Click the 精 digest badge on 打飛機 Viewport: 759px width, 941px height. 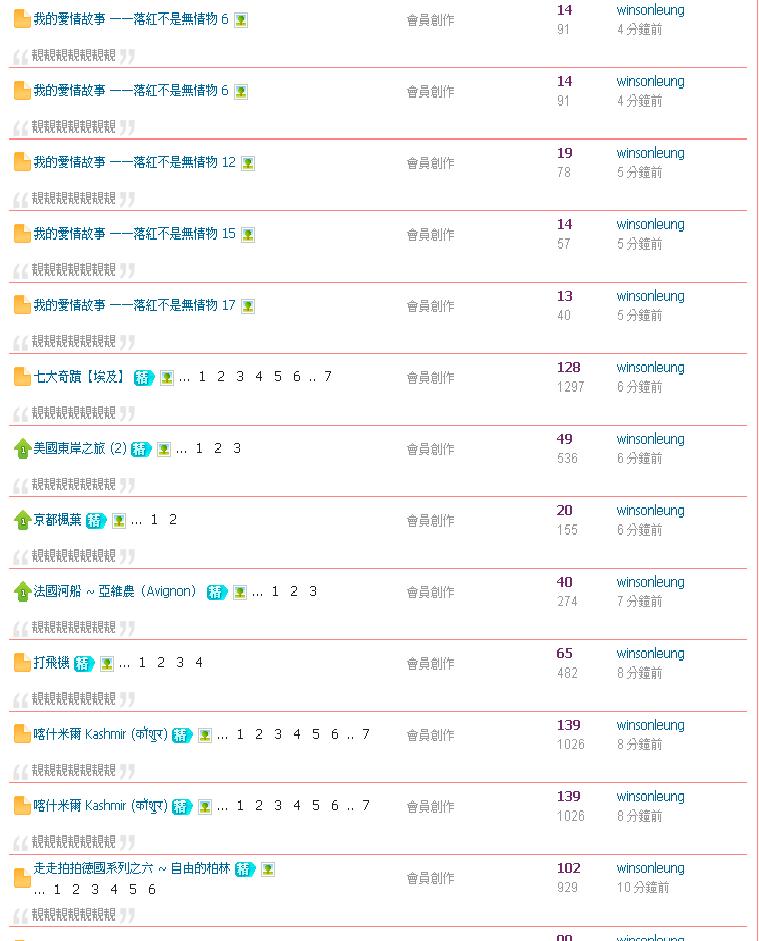point(84,663)
